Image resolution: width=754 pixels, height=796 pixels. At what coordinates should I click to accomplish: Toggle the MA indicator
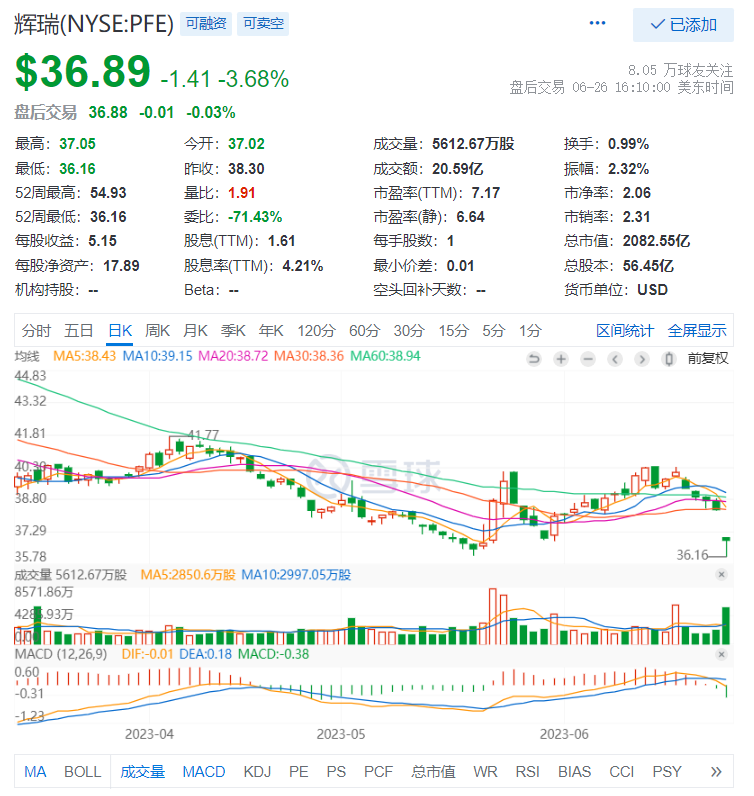(35, 772)
